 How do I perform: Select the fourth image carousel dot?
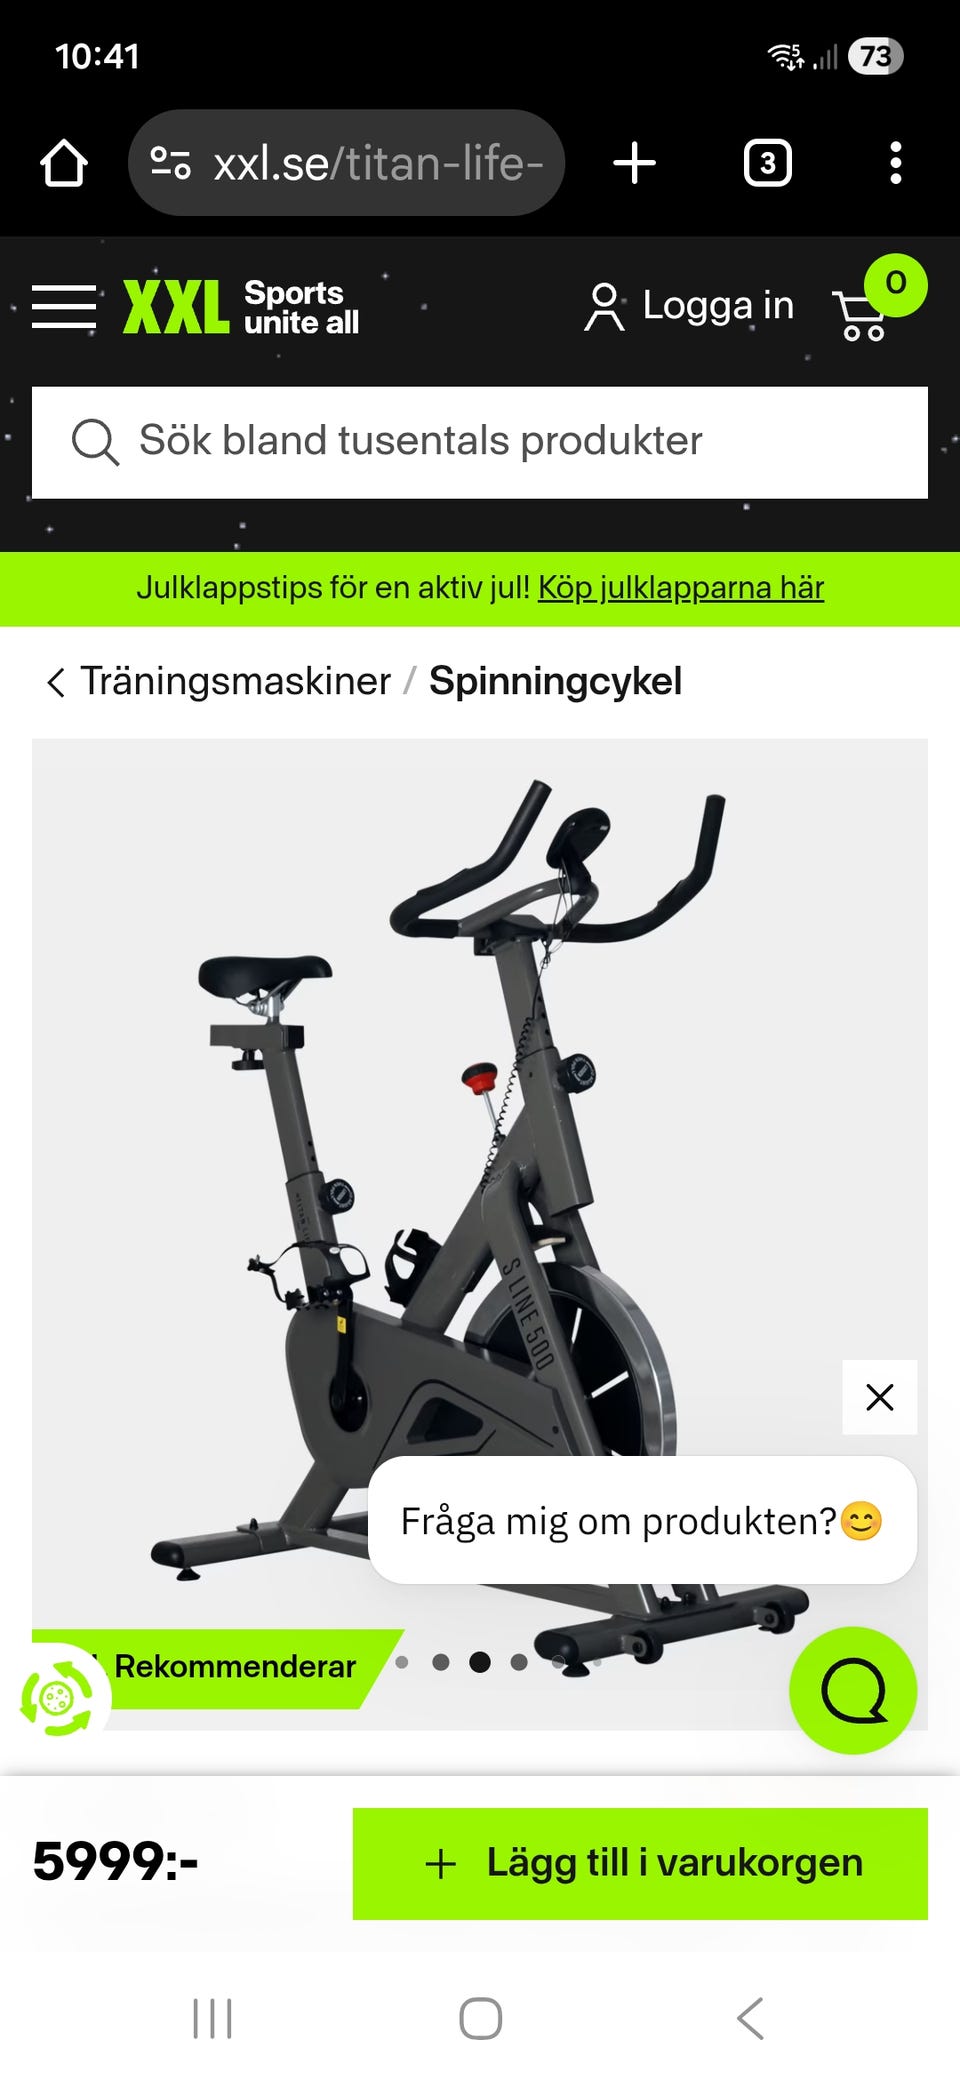tap(519, 1662)
